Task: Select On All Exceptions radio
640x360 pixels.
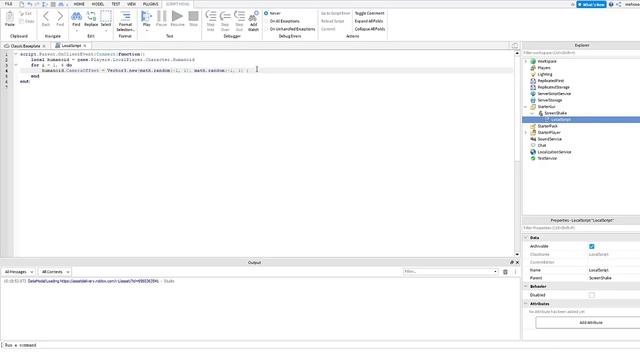Action: point(266,21)
